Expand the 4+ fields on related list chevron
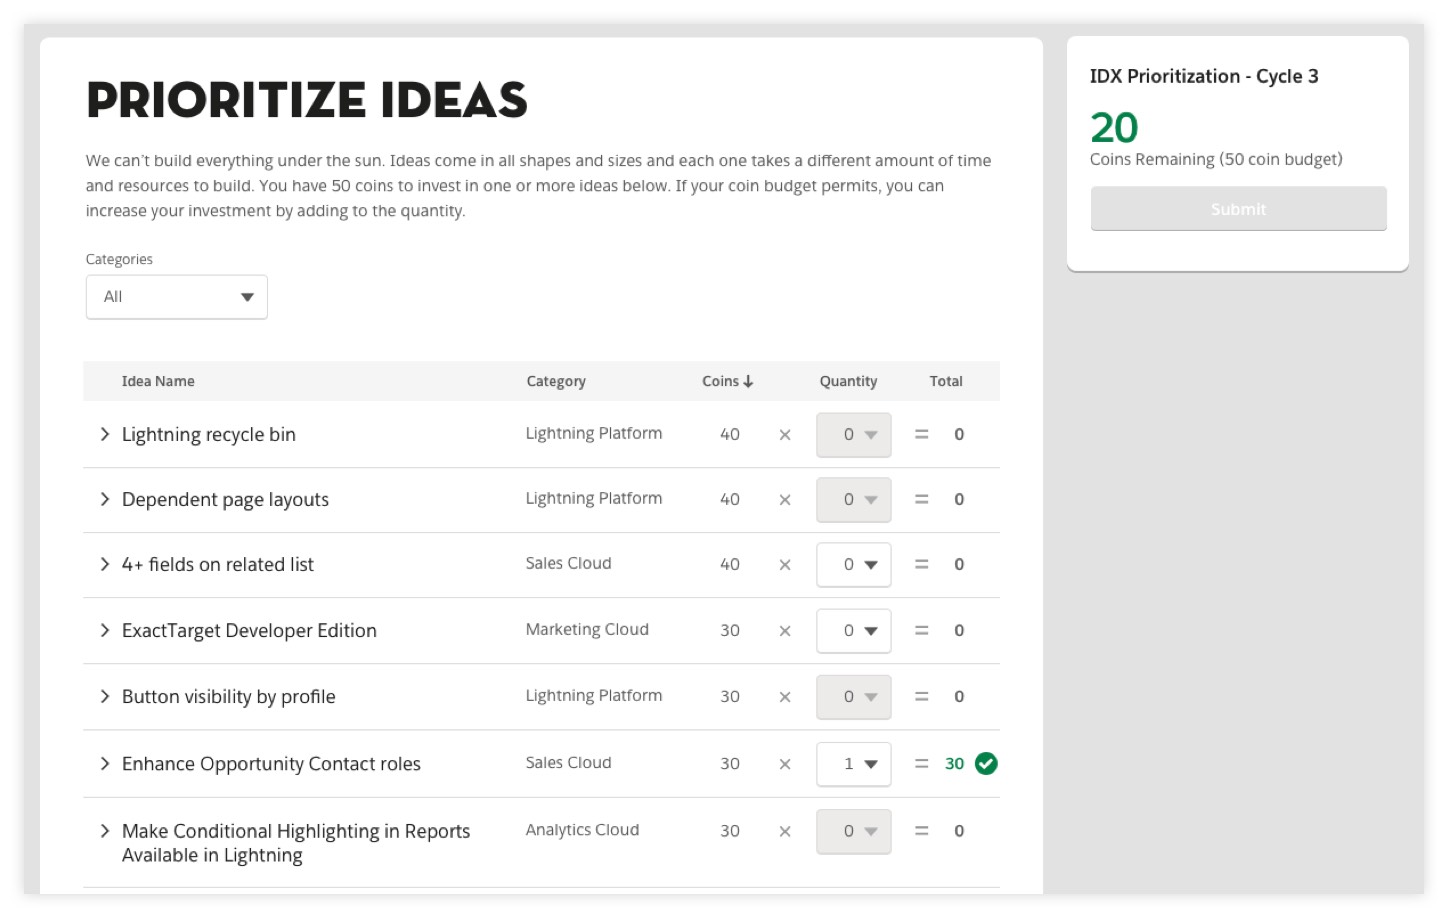The image size is (1450, 920). coord(105,564)
